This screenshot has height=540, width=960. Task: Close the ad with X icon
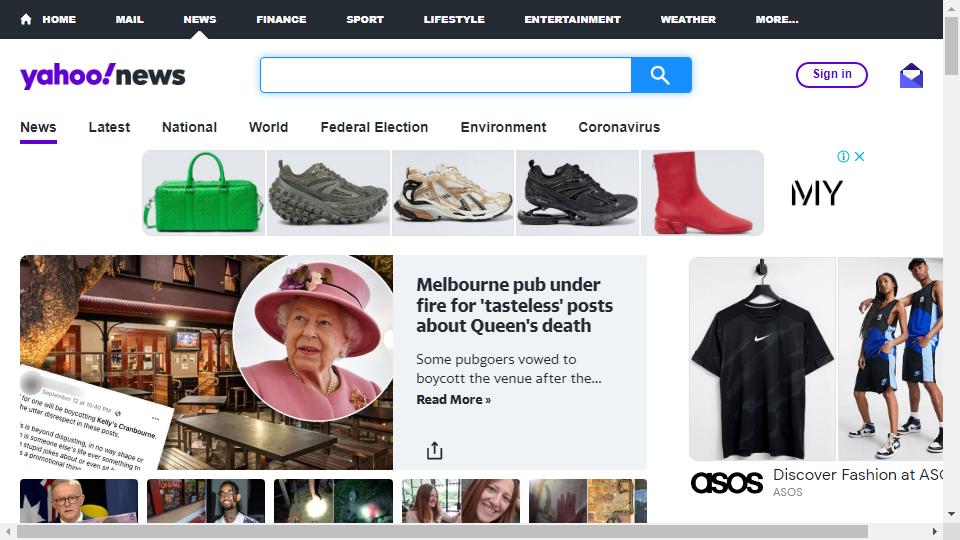[x=860, y=156]
